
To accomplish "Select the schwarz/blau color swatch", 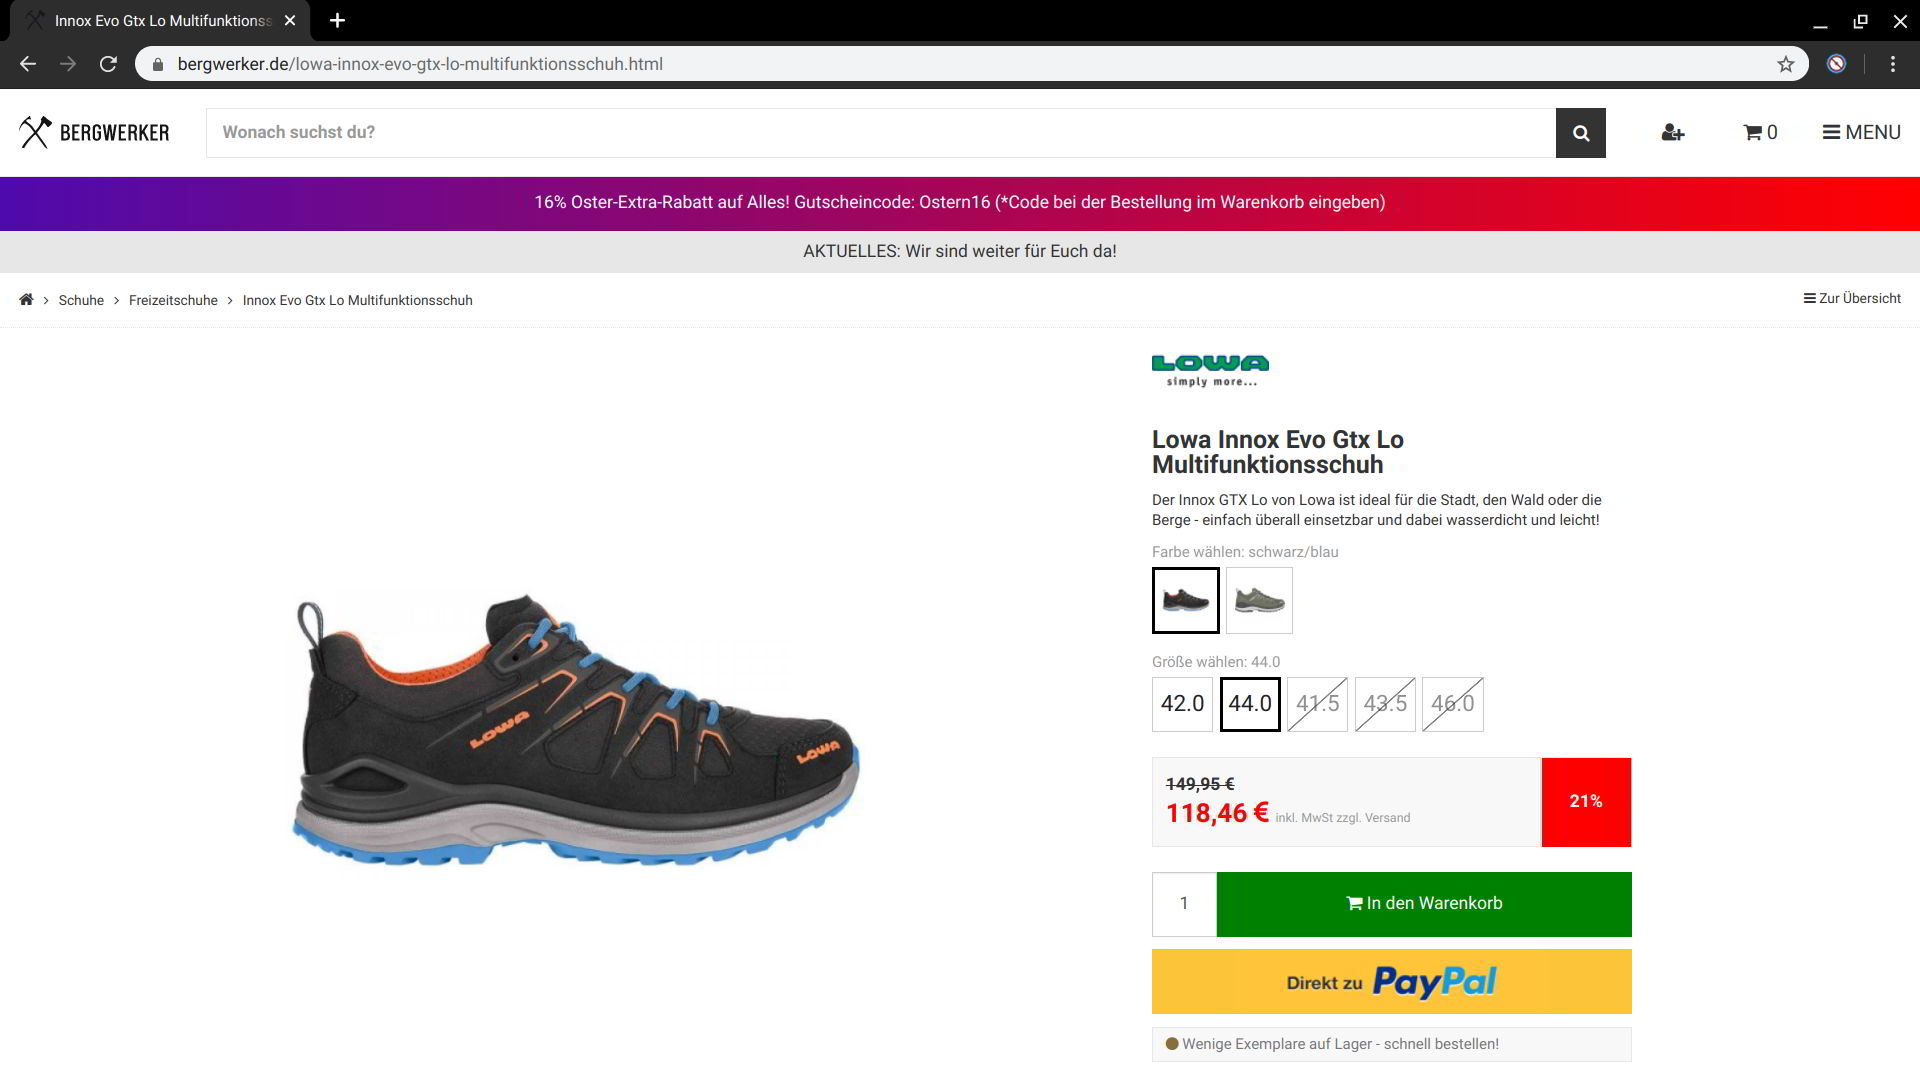I will [1186, 600].
